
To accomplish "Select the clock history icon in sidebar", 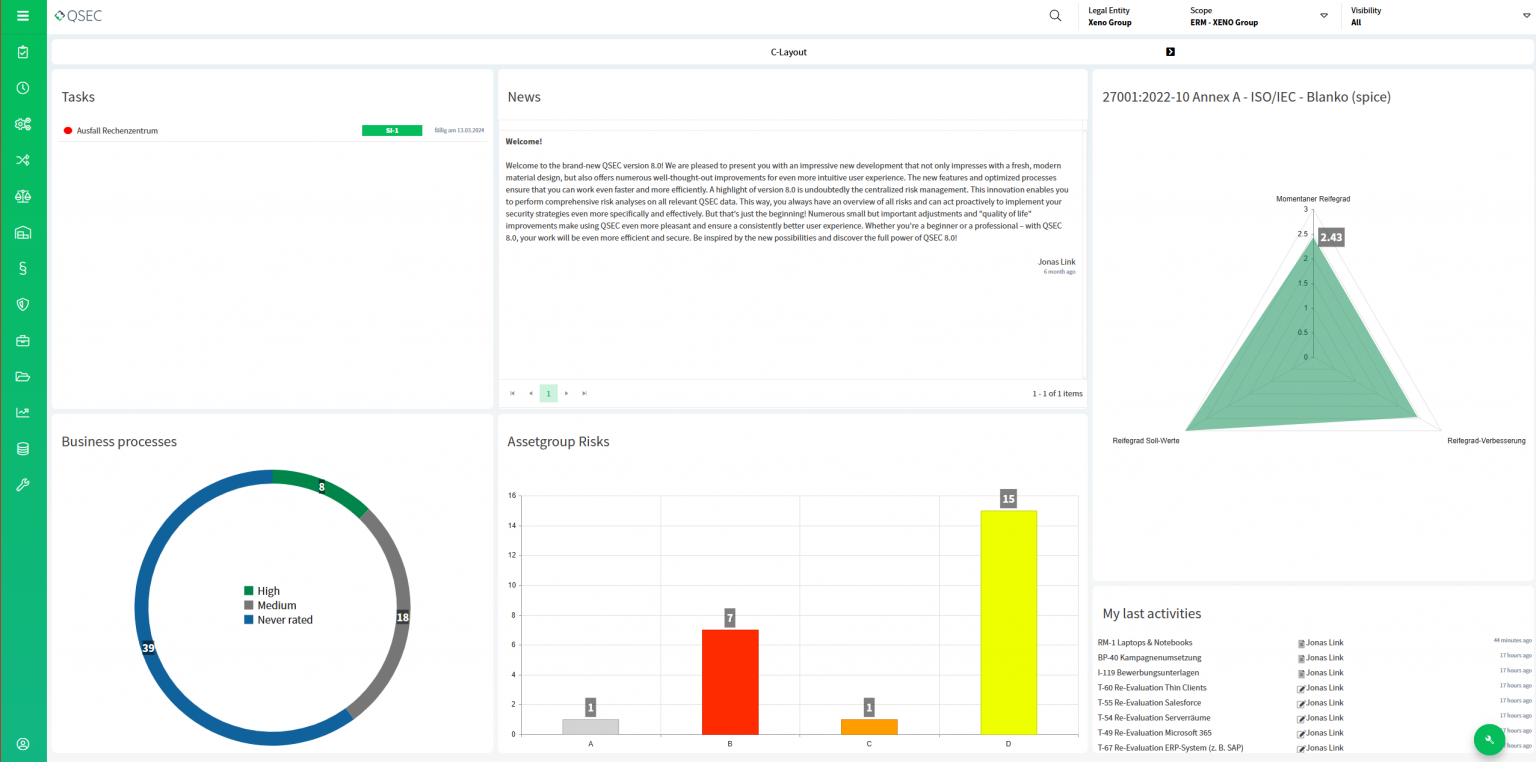I will coord(22,87).
